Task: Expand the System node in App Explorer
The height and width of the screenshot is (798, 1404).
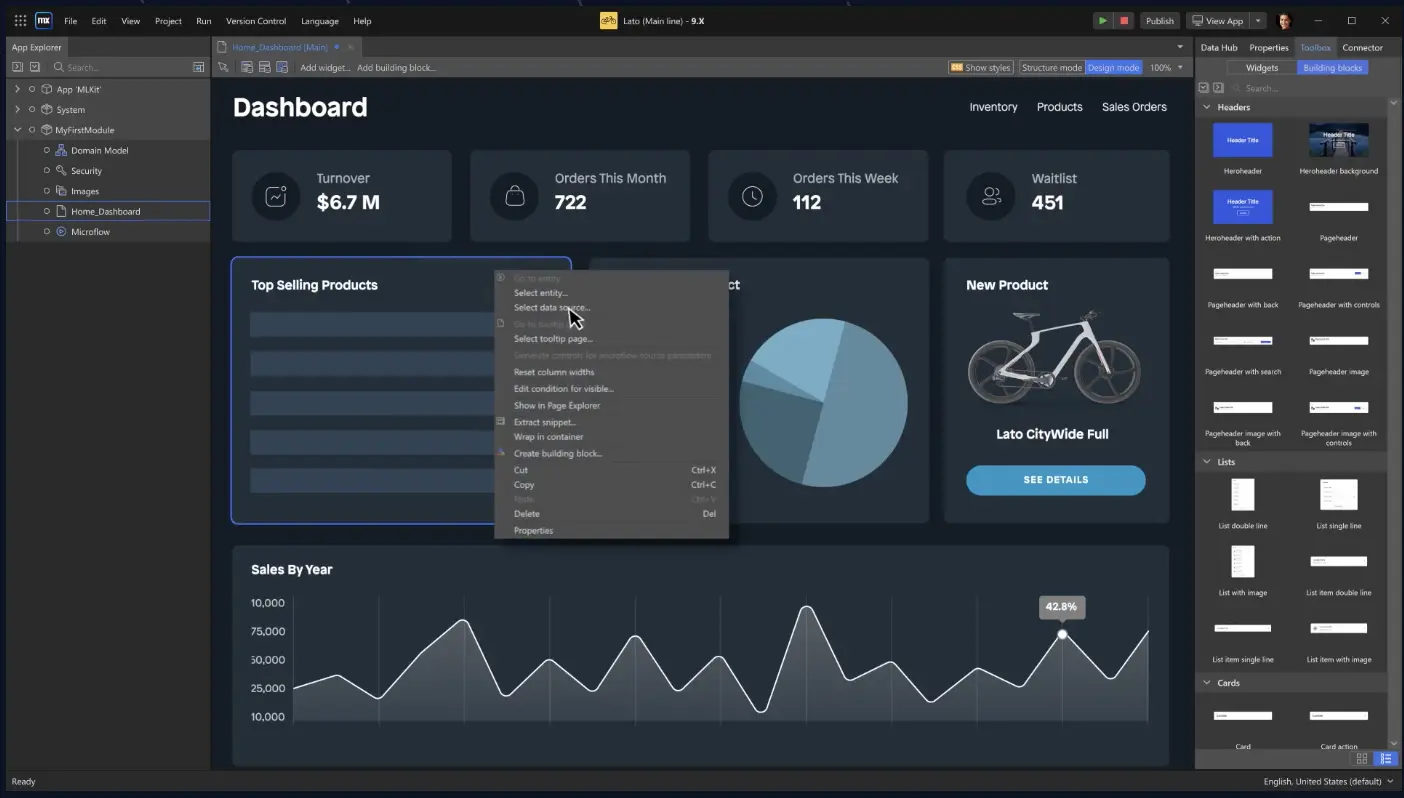Action: pos(17,110)
